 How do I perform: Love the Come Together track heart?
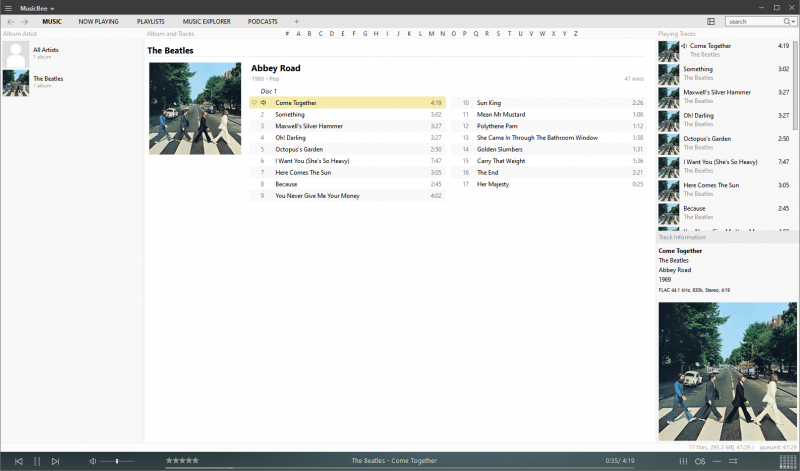point(254,102)
